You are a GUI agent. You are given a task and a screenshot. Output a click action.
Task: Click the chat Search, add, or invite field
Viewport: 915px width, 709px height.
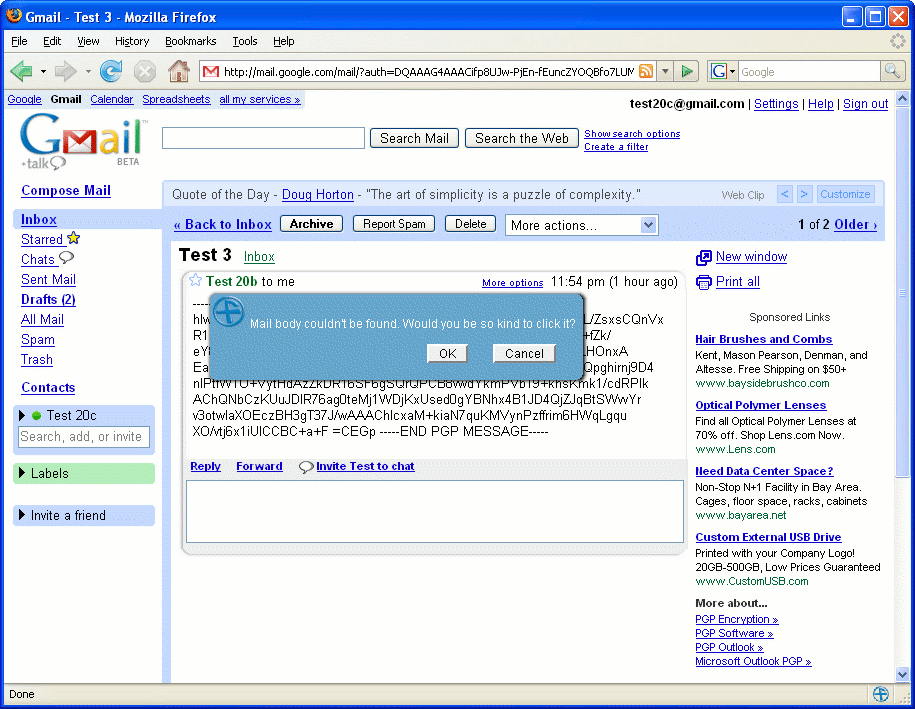pos(83,436)
